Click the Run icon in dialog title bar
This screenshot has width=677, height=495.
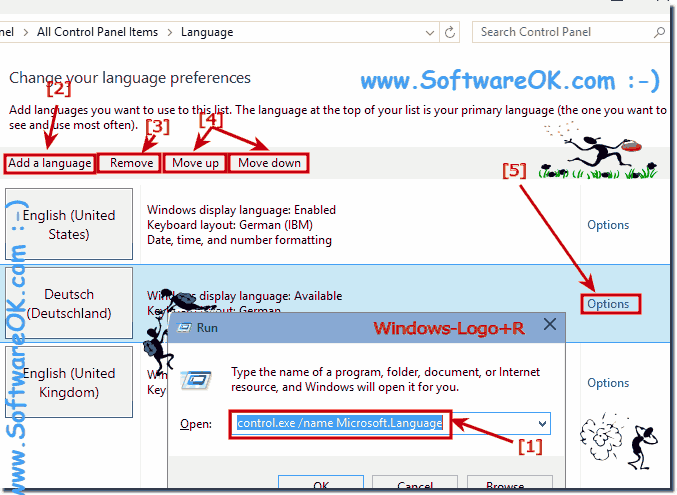point(184,328)
